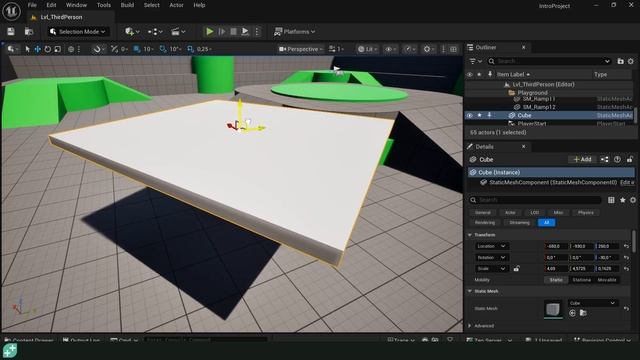Image resolution: width=640 pixels, height=360 pixels.
Task: Open the Build menu
Action: [x=127, y=5]
